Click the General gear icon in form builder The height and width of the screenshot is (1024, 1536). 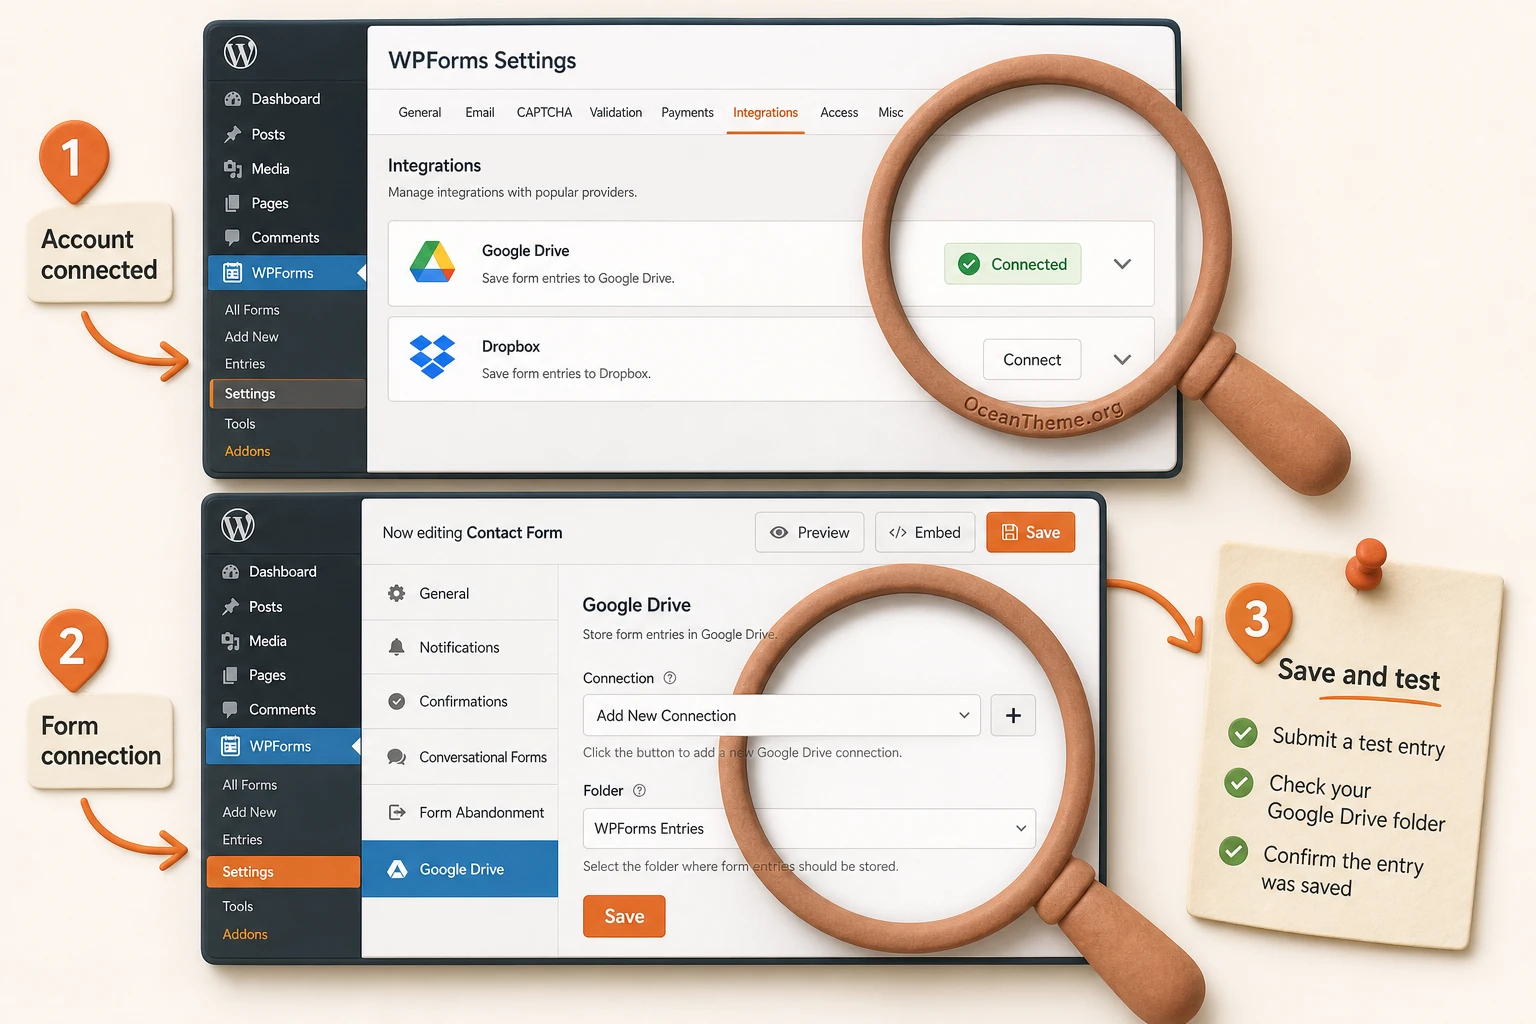click(397, 593)
